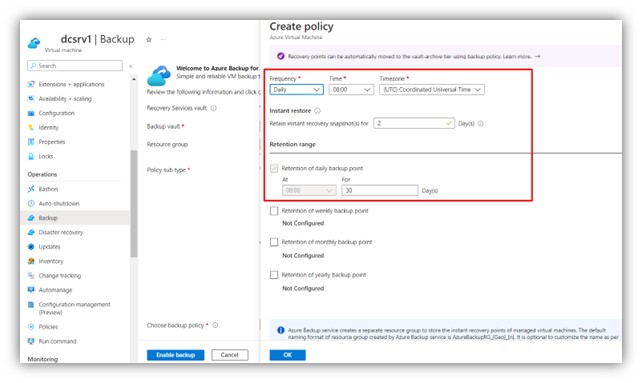Click the Backup cloud icon in sidebar

click(x=31, y=218)
